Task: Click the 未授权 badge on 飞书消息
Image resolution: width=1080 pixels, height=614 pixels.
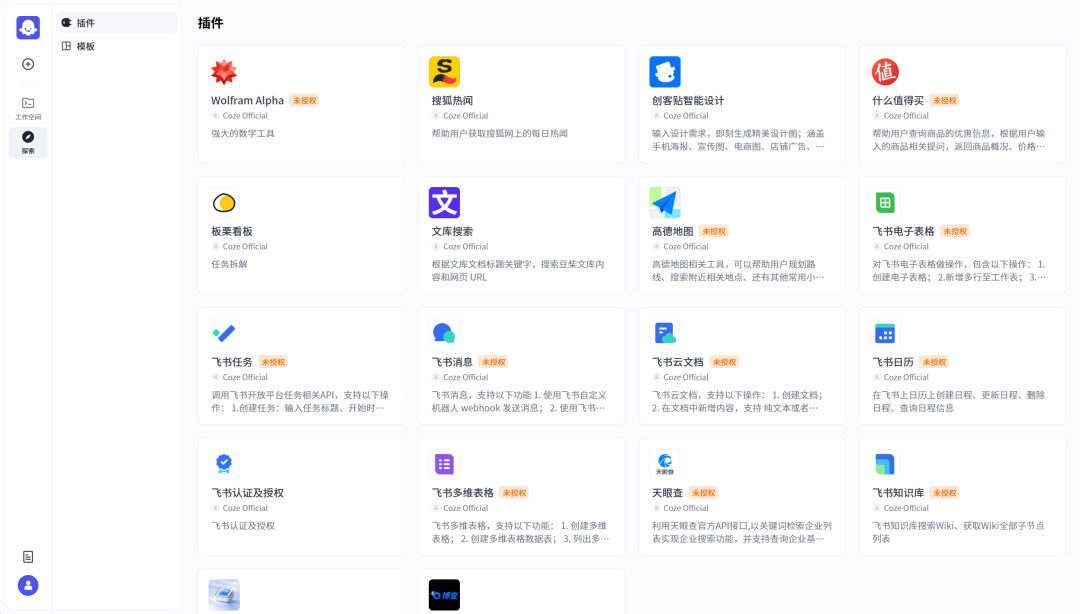Action: pos(493,362)
